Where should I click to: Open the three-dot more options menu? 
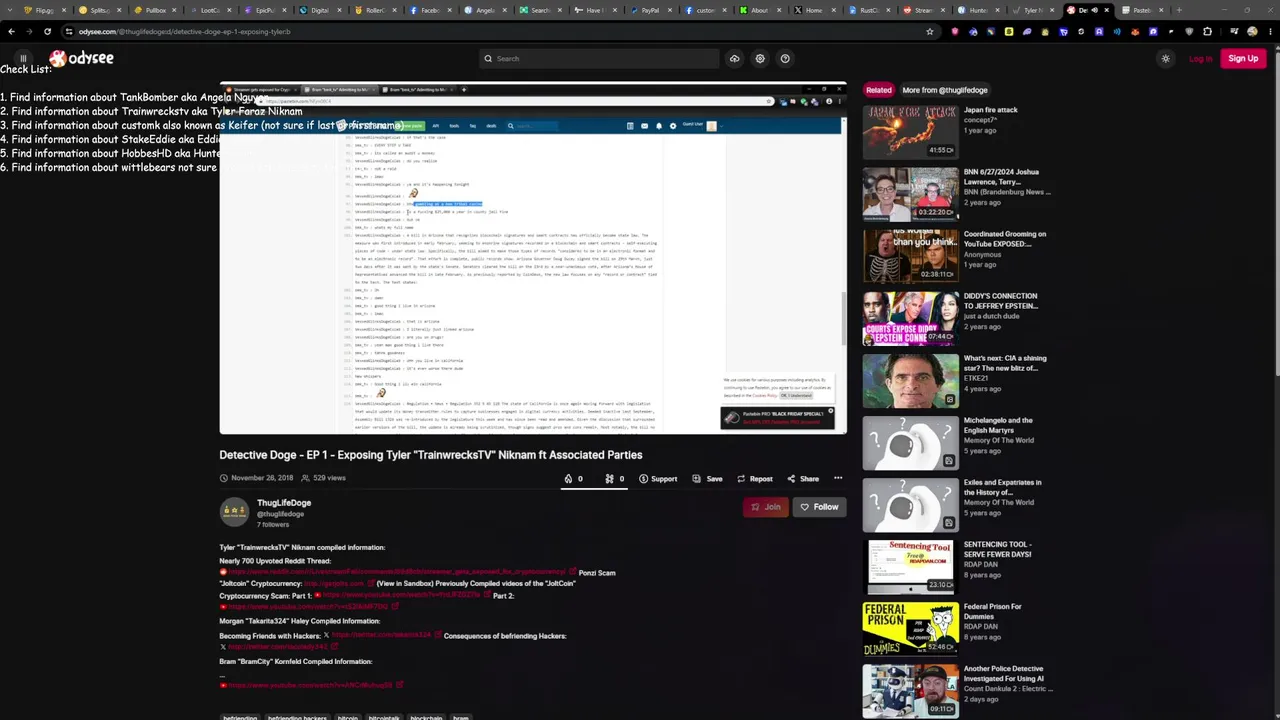838,479
